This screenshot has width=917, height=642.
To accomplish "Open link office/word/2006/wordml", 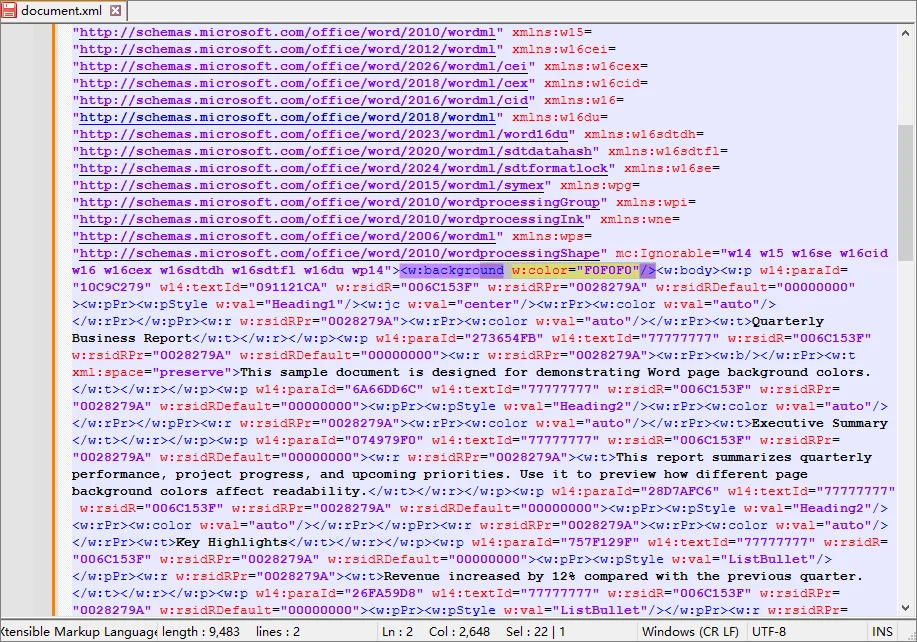I will (287, 236).
